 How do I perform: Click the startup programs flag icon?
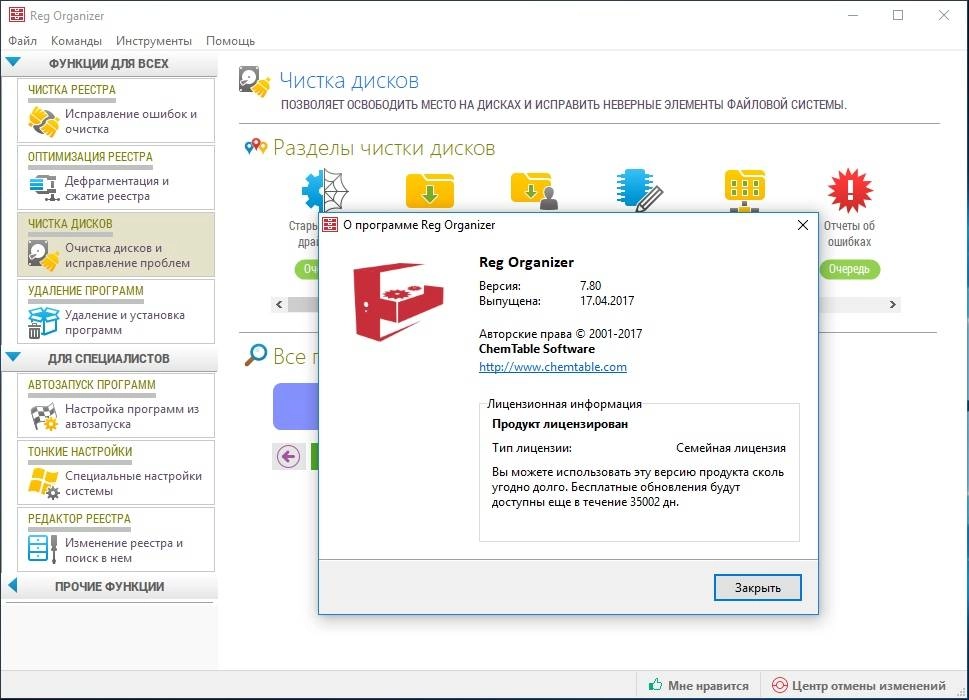coord(43,416)
